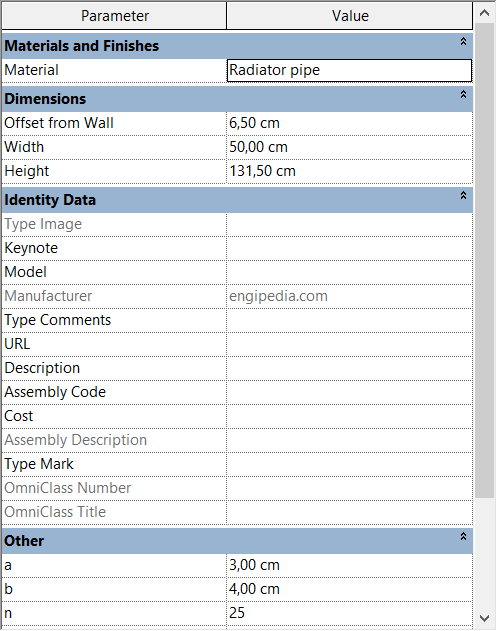Select the Cost parameter label

point(19,416)
